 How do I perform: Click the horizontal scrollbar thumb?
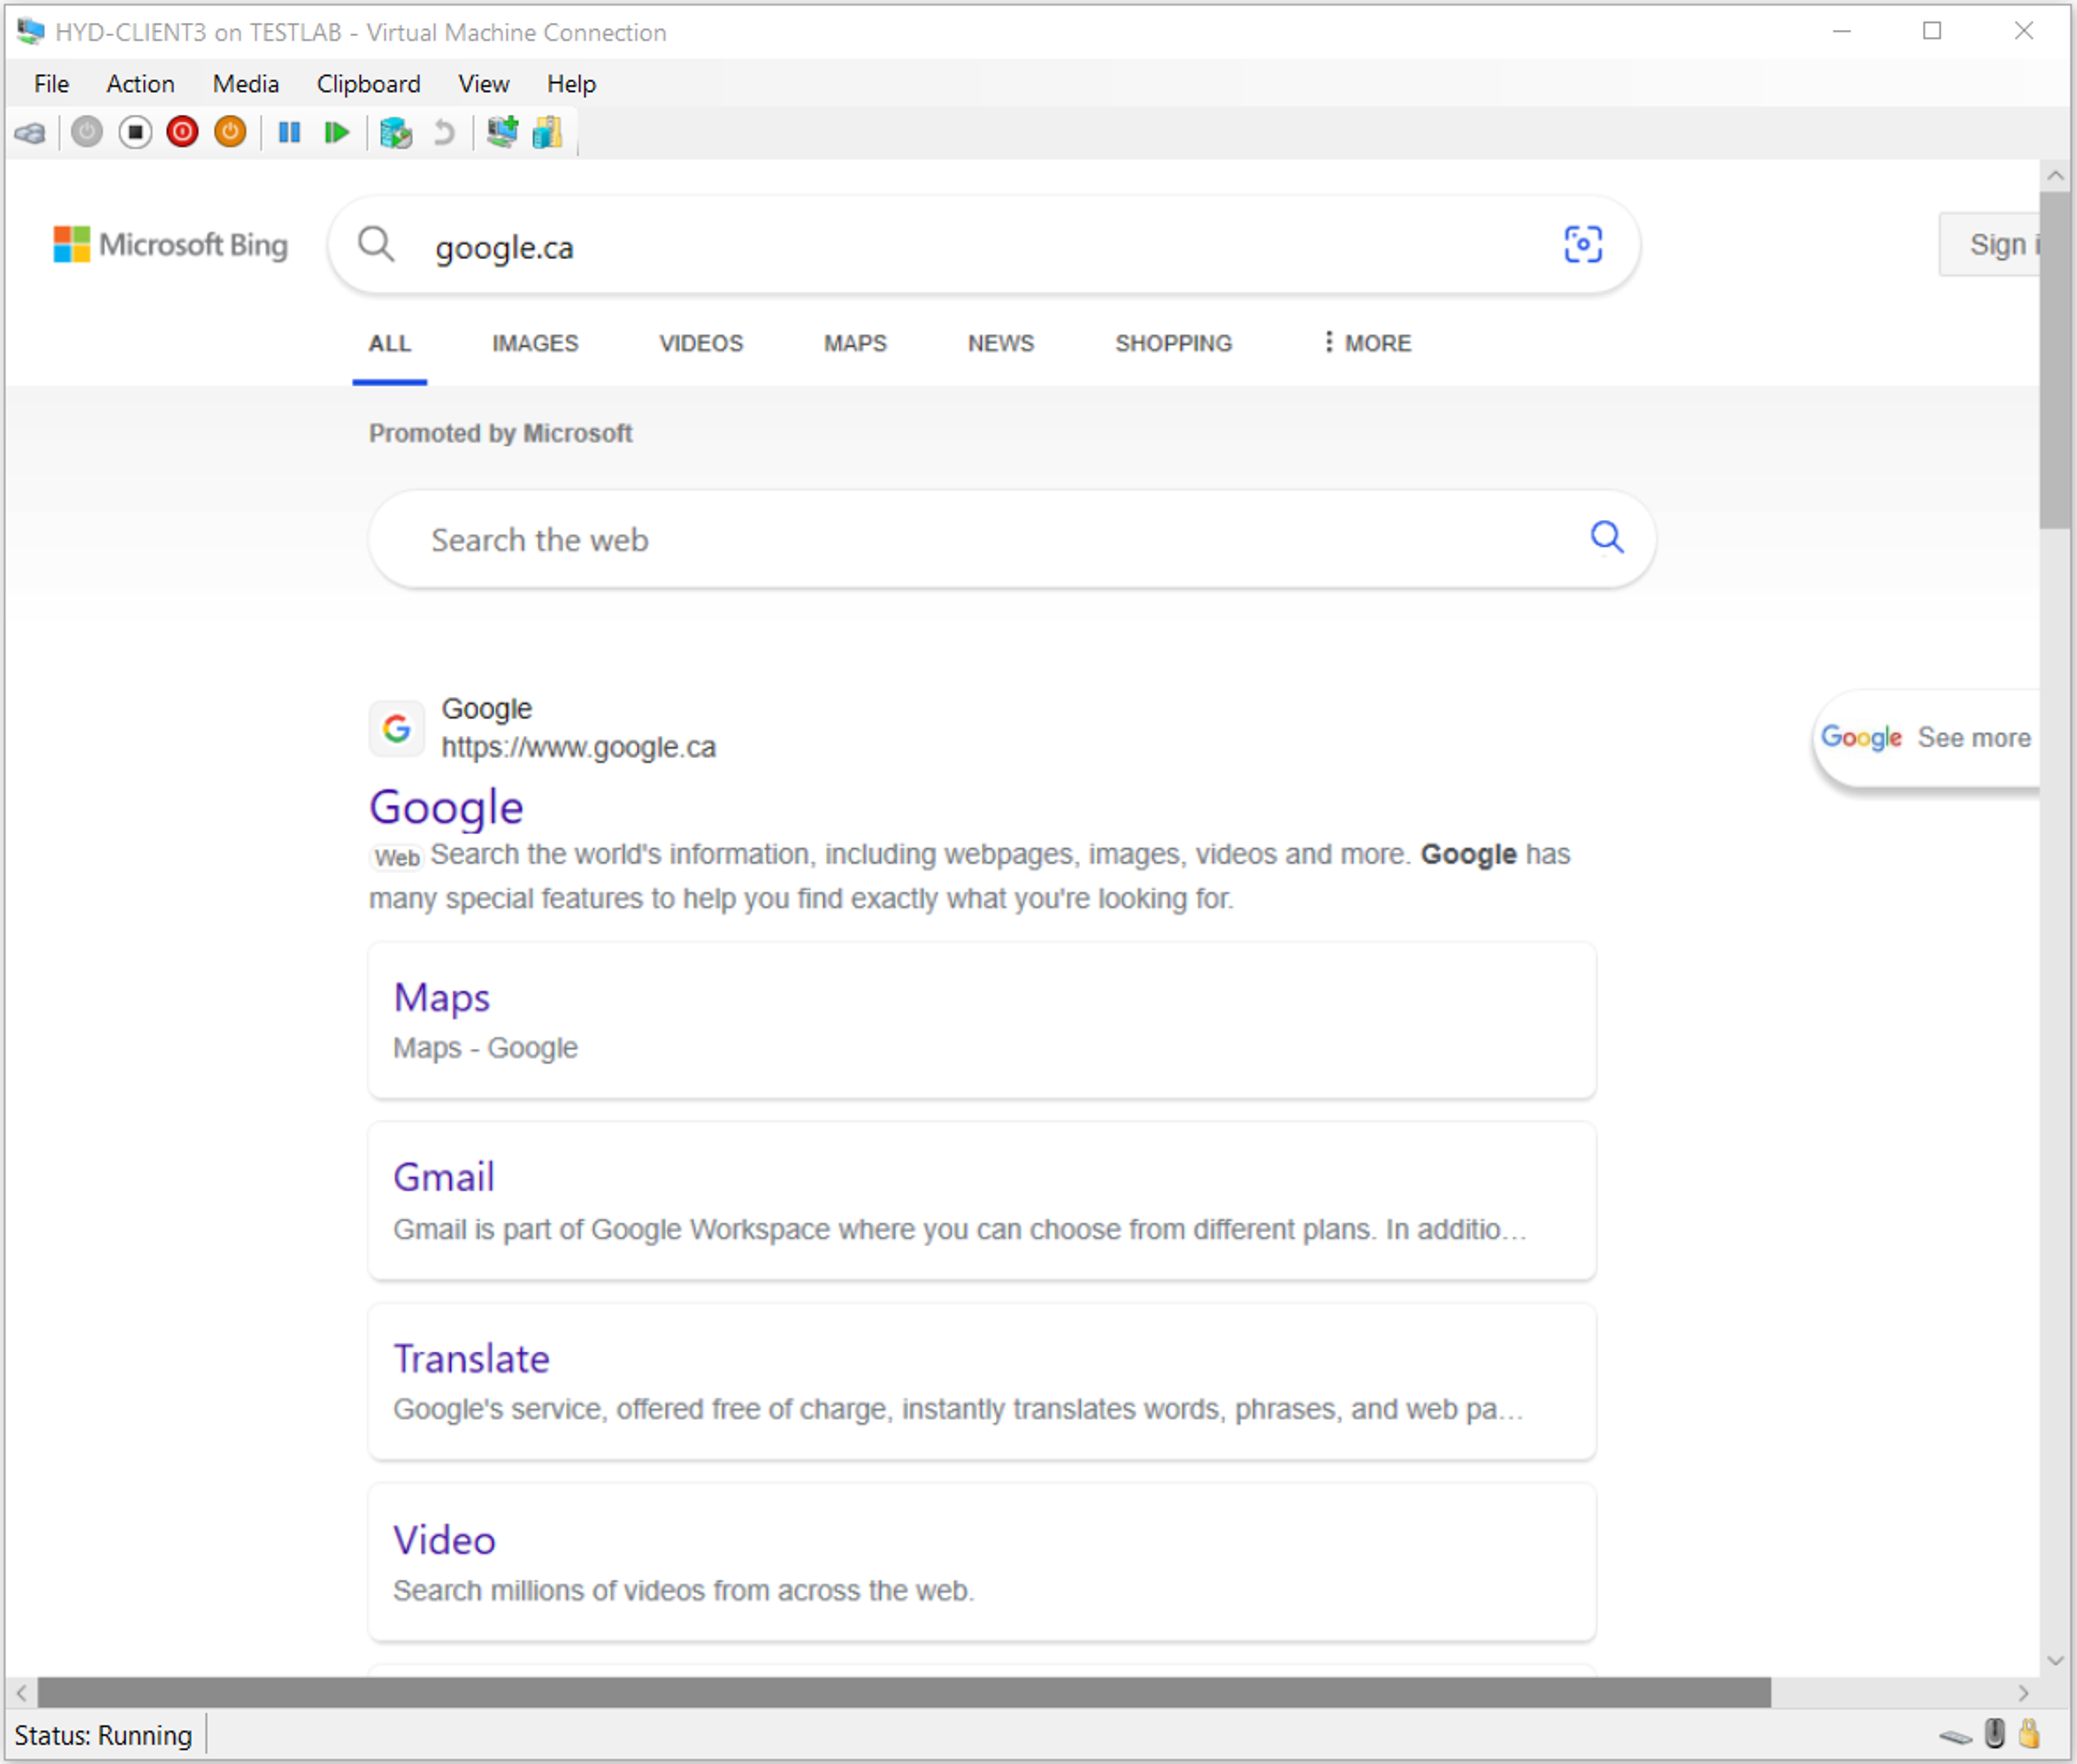(904, 1693)
